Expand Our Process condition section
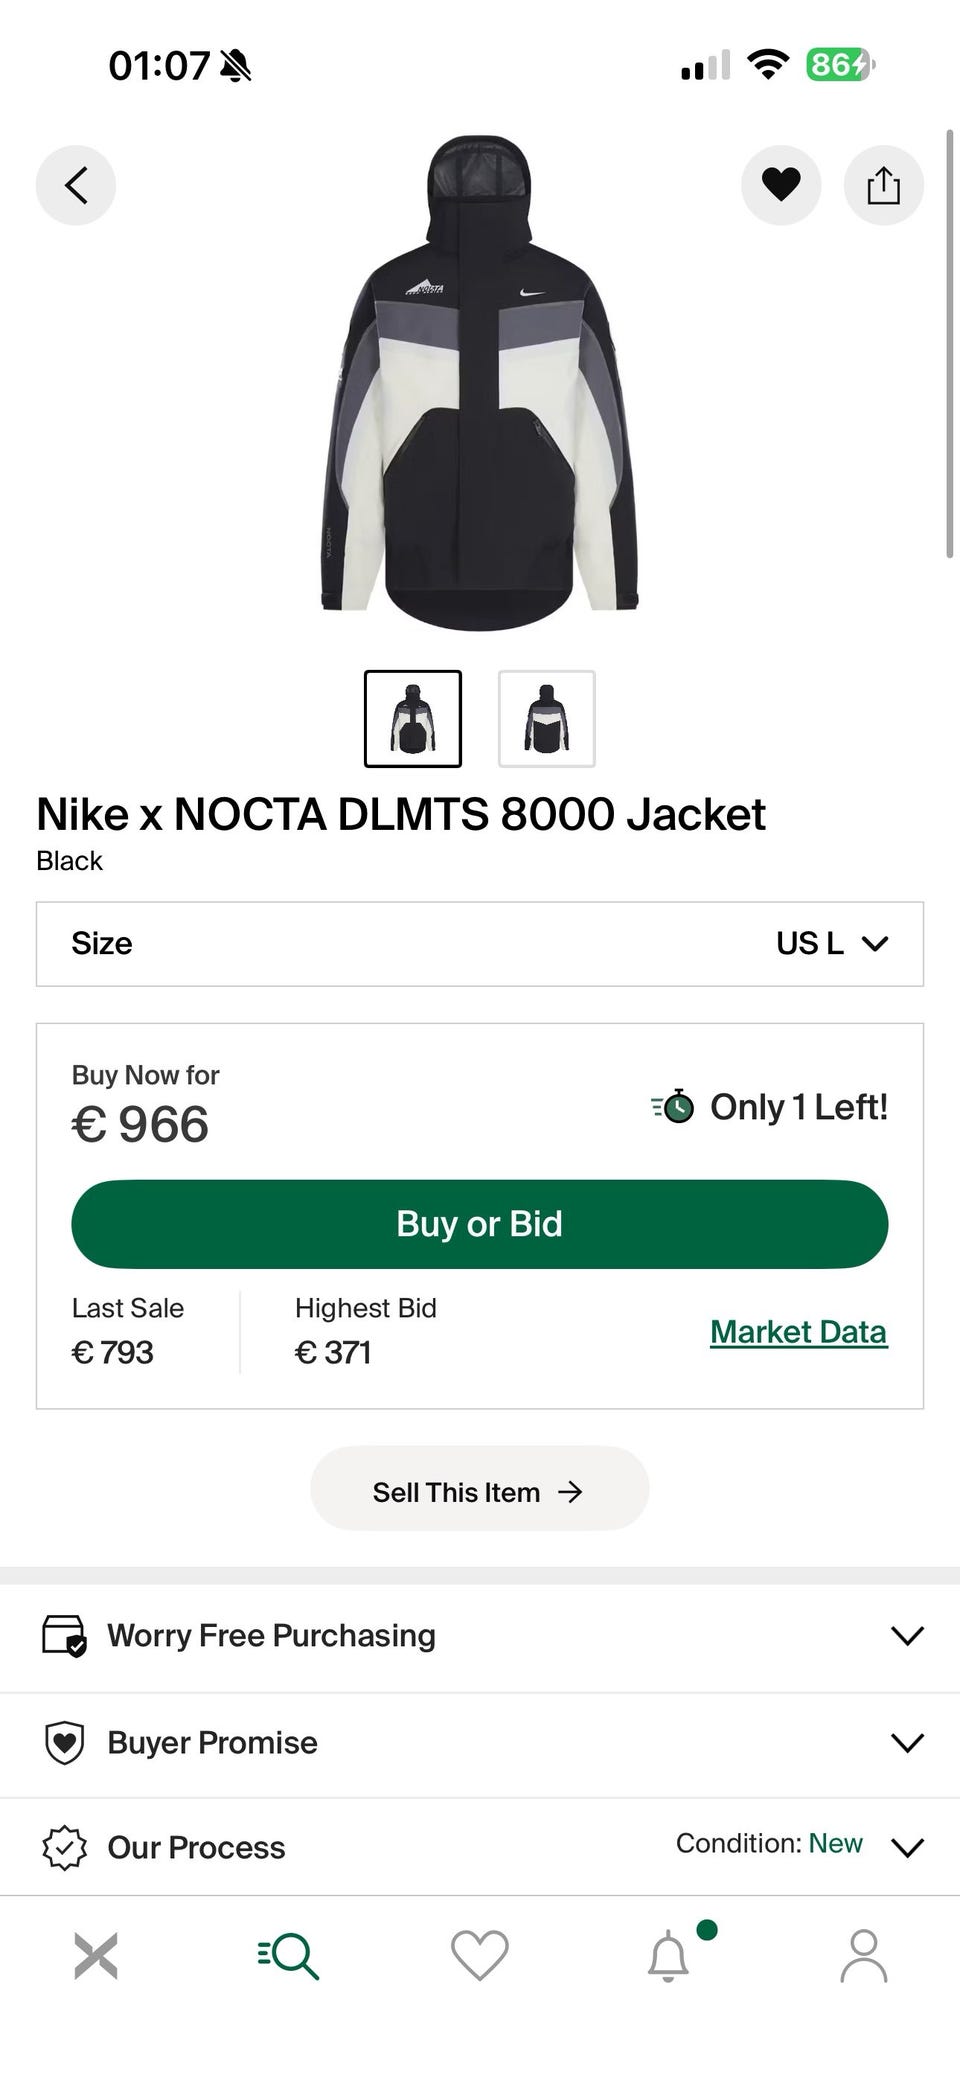This screenshot has width=960, height=2081. (x=480, y=1847)
